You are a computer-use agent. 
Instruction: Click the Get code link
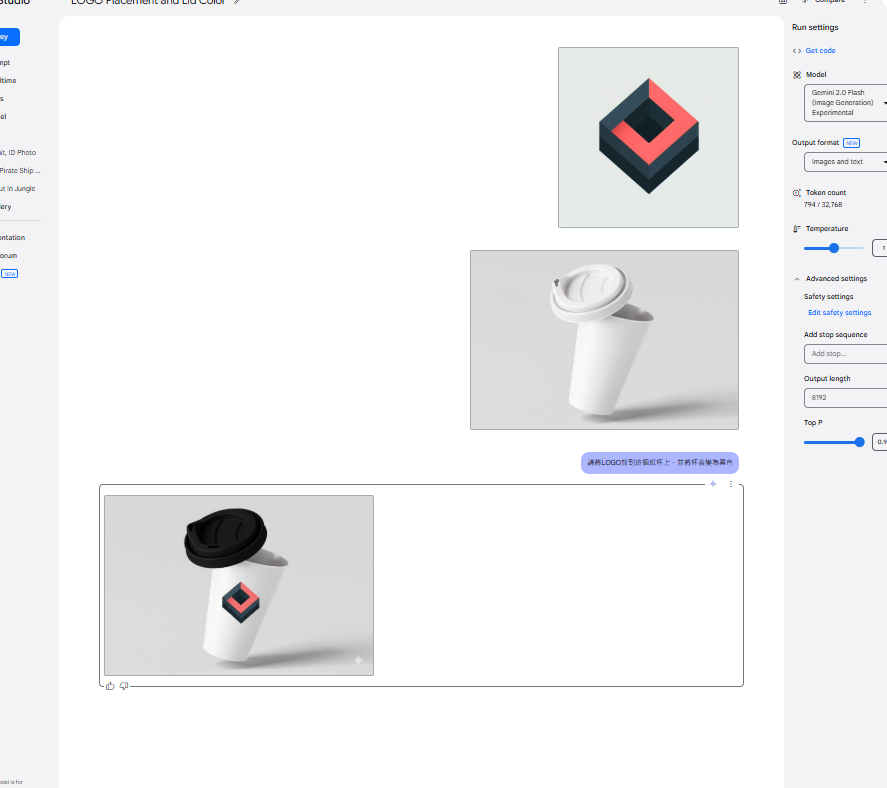pyautogui.click(x=820, y=51)
